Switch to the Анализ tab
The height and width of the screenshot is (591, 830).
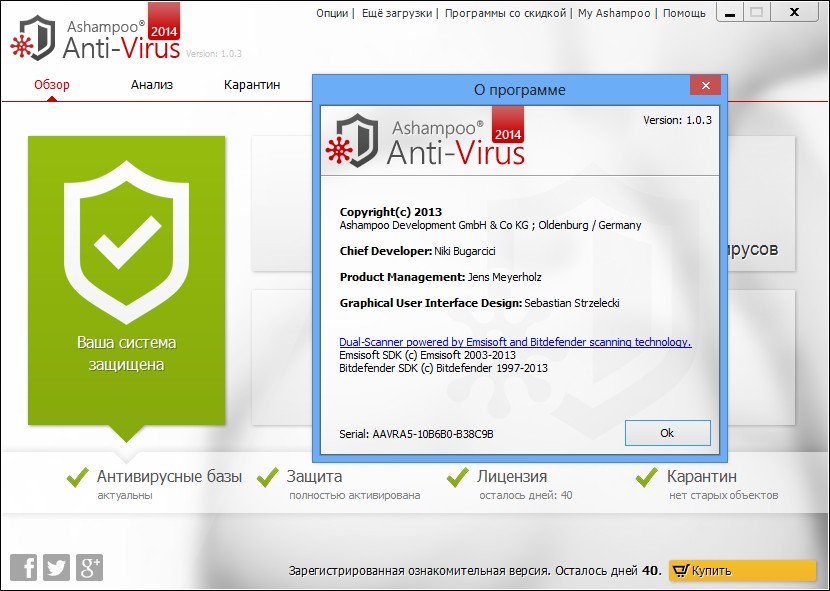click(x=152, y=85)
